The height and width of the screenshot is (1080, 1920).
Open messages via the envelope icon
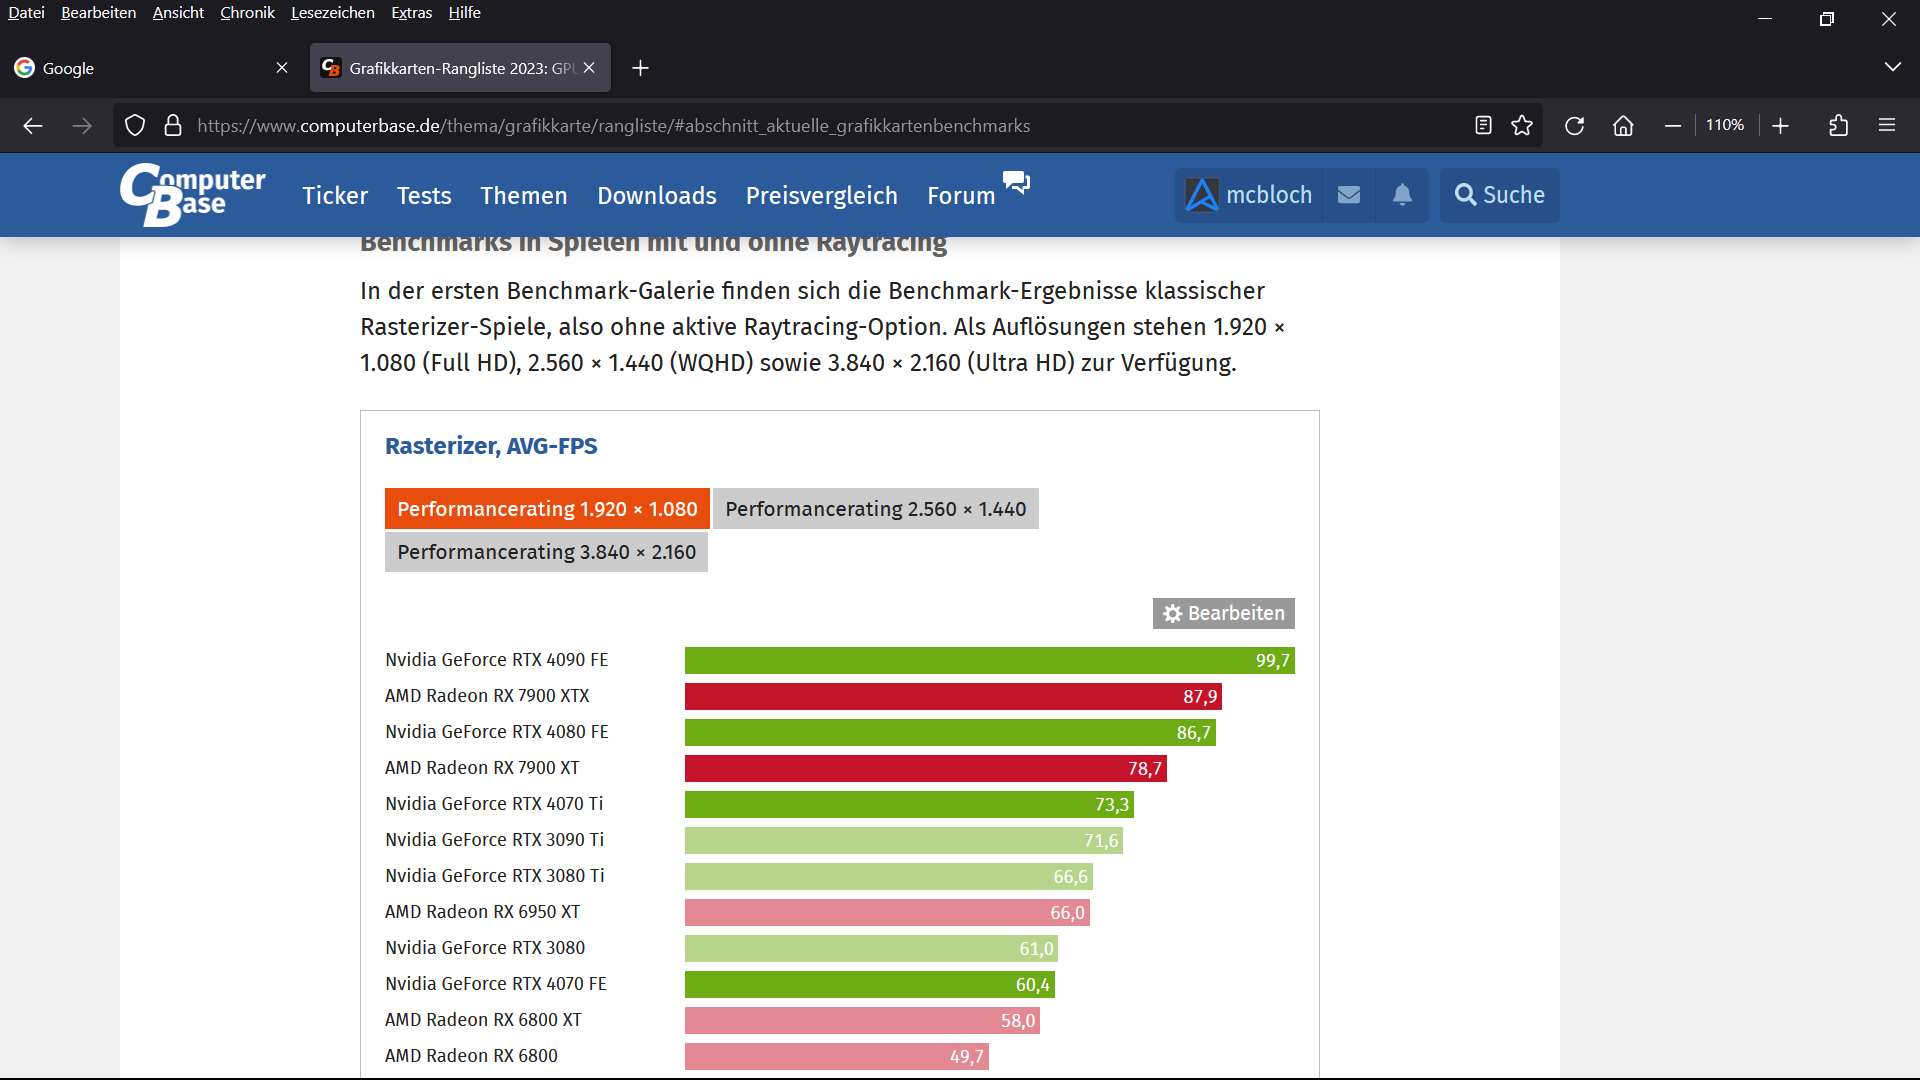click(x=1349, y=195)
